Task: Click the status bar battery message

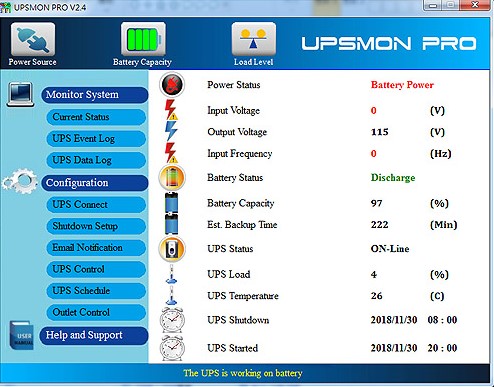Action: (x=243, y=373)
